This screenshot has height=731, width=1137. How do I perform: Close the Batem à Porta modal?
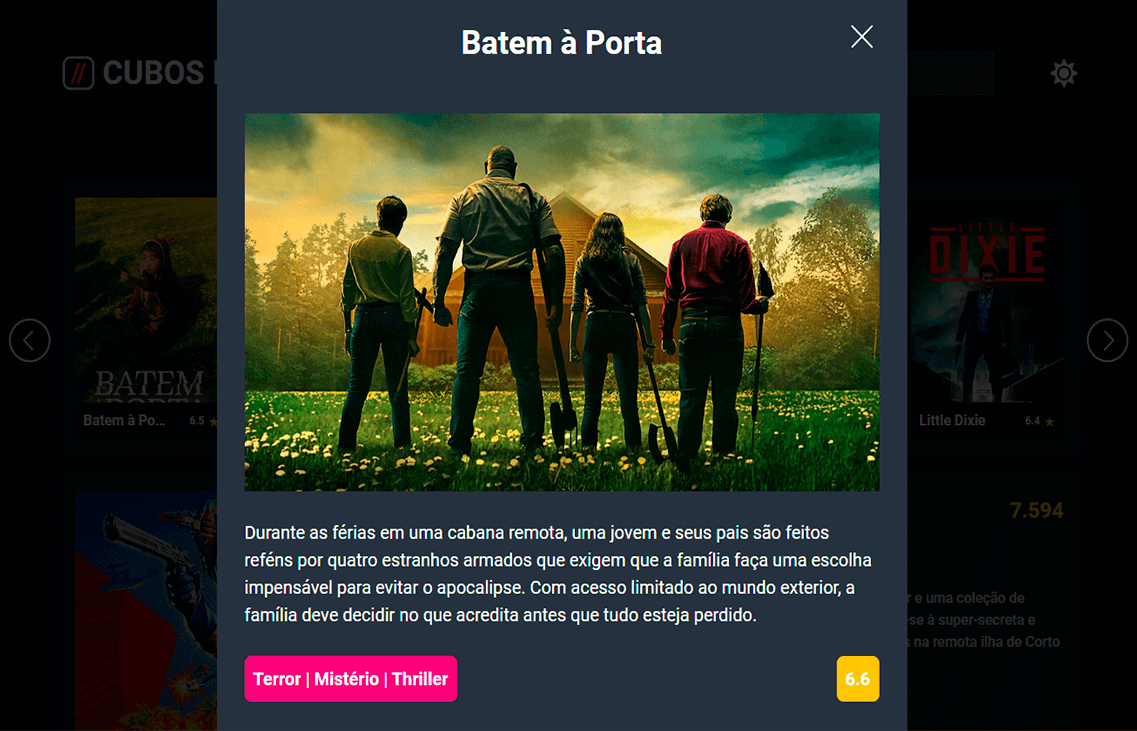tap(861, 36)
